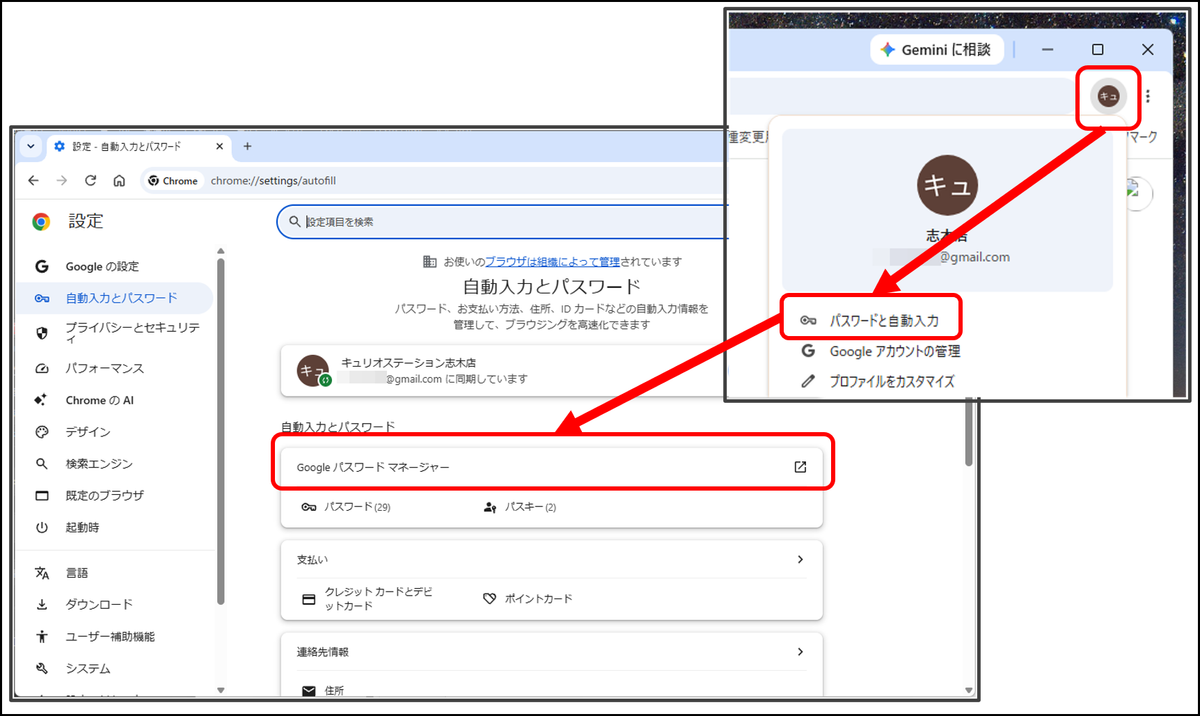Click the home icon in toolbar
The image size is (1200, 716).
coord(119,181)
